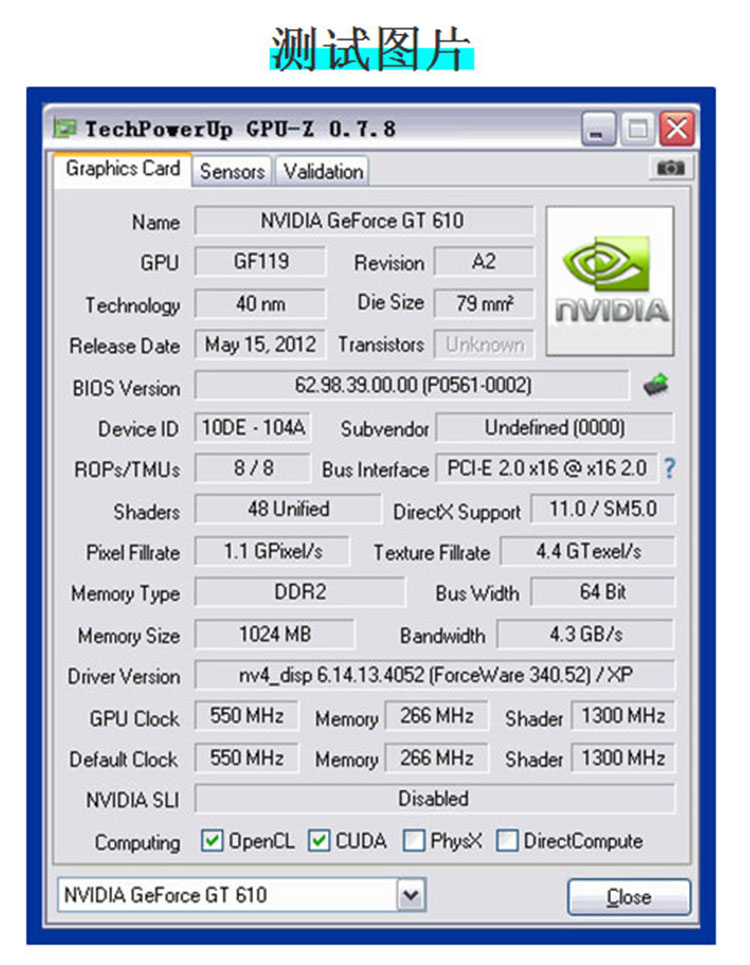
Task: Uncheck the OpenCL checkbox
Action: click(212, 841)
